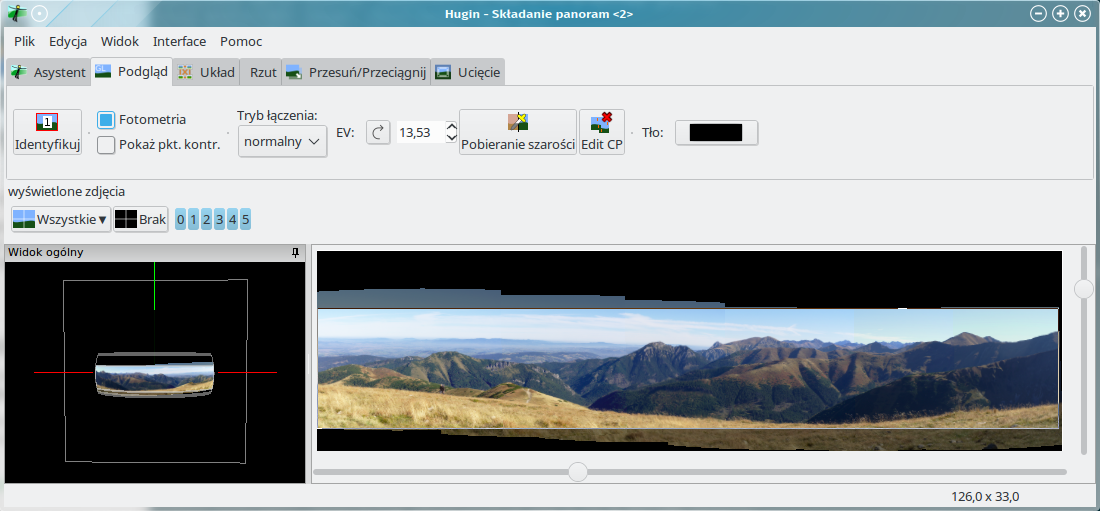The width and height of the screenshot is (1100, 511).
Task: Open the Widok menu
Action: 120,41
